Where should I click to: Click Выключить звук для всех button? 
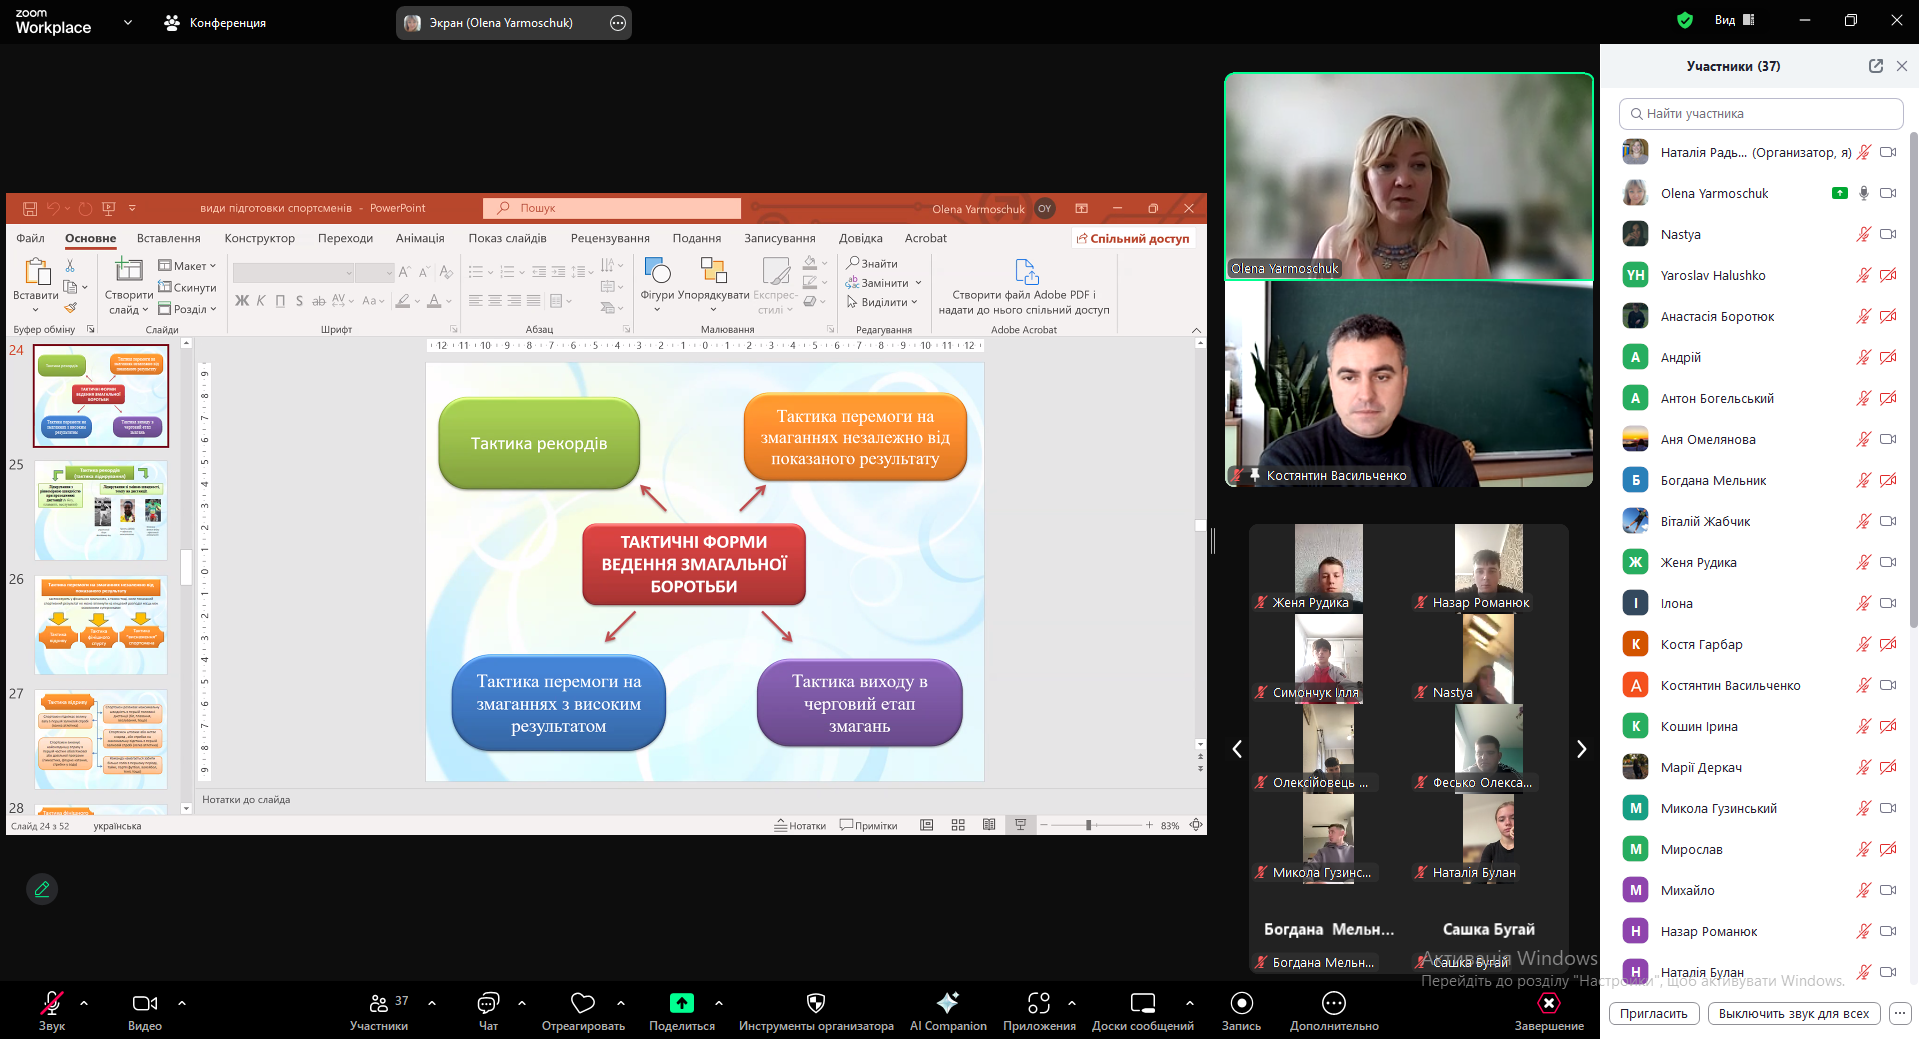pos(1793,1013)
